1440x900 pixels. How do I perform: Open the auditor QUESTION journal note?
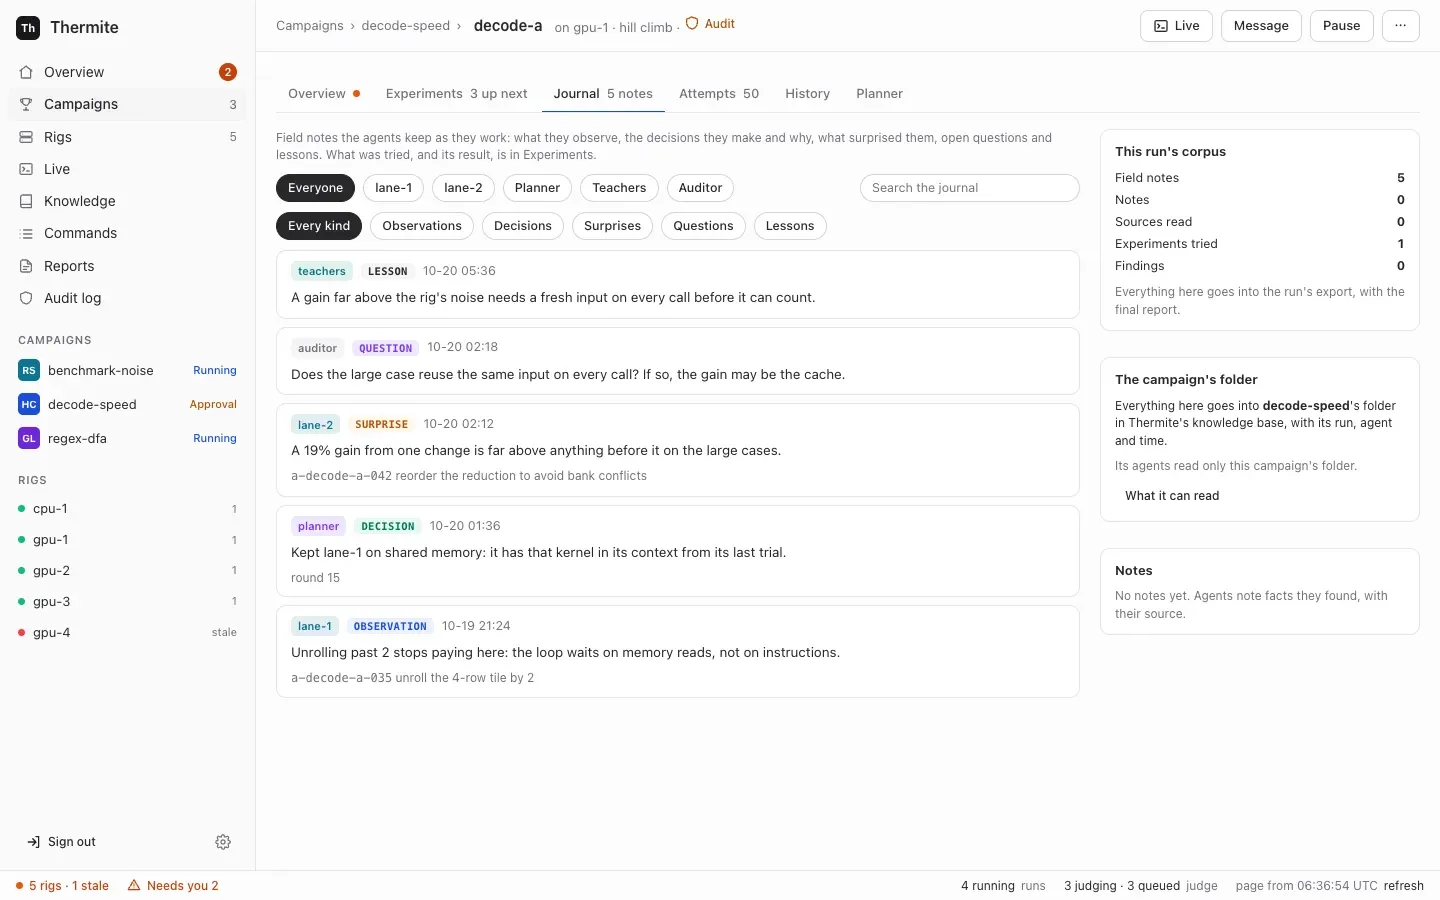(678, 361)
